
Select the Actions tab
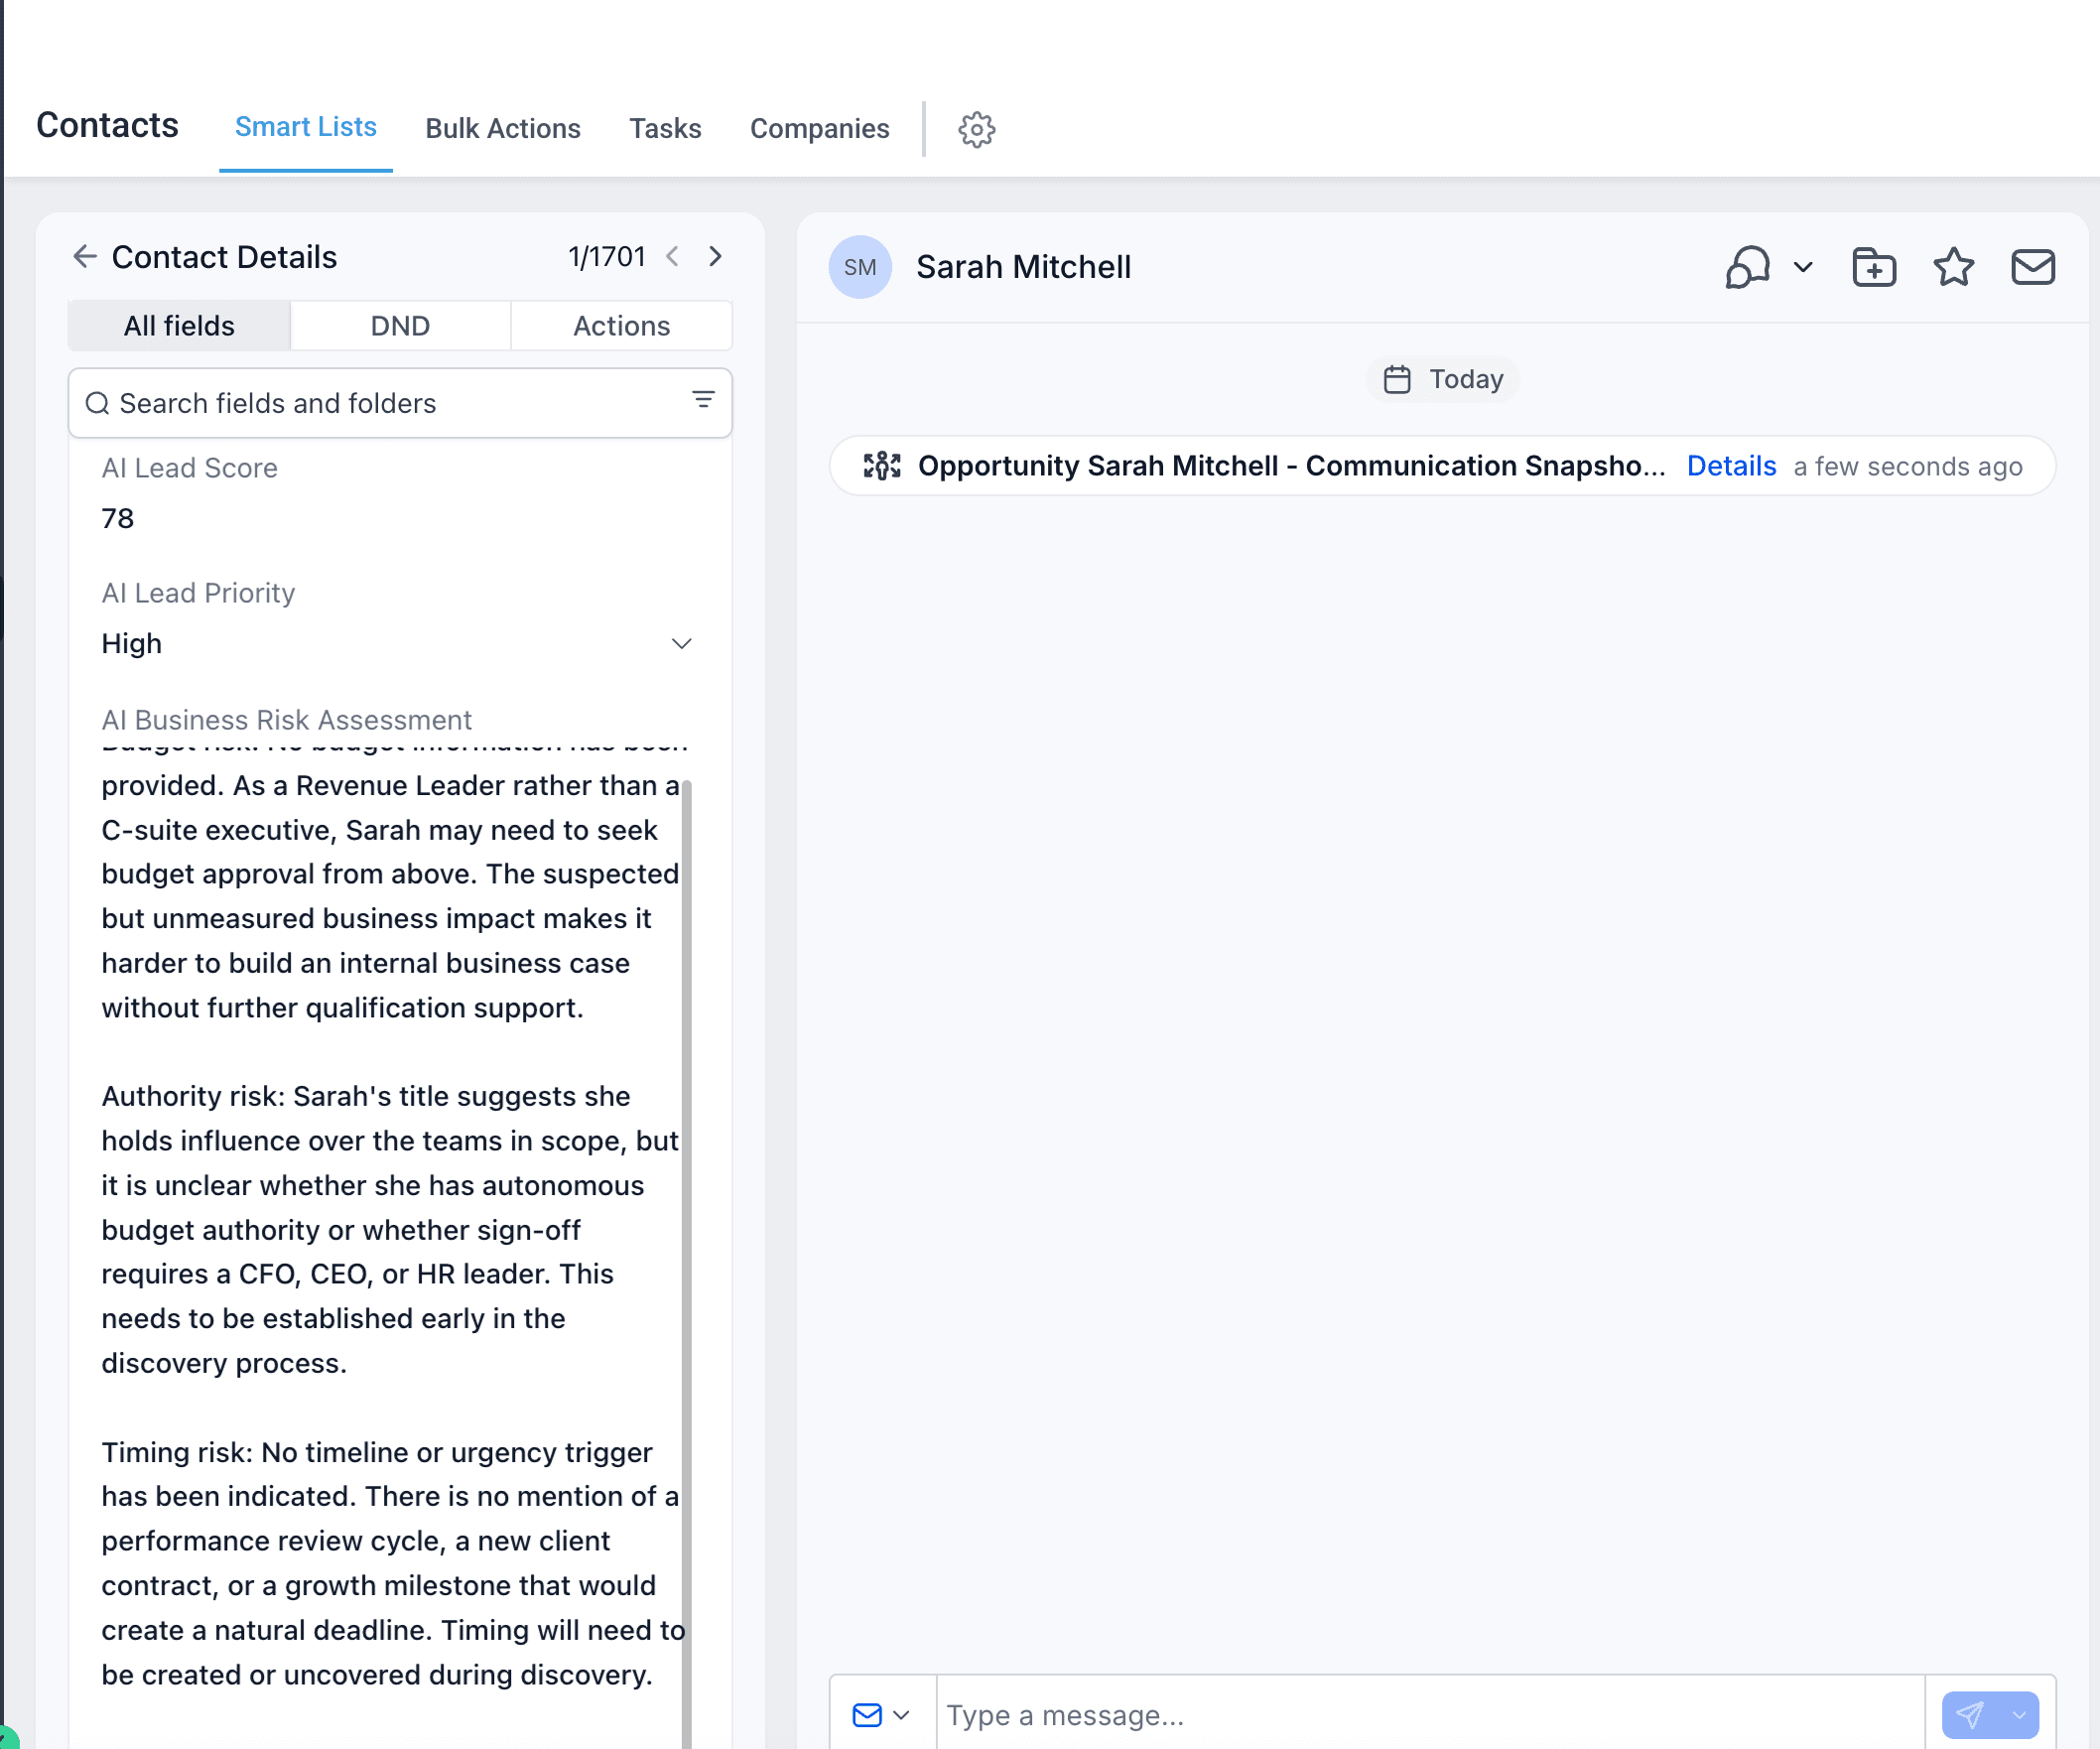[621, 326]
